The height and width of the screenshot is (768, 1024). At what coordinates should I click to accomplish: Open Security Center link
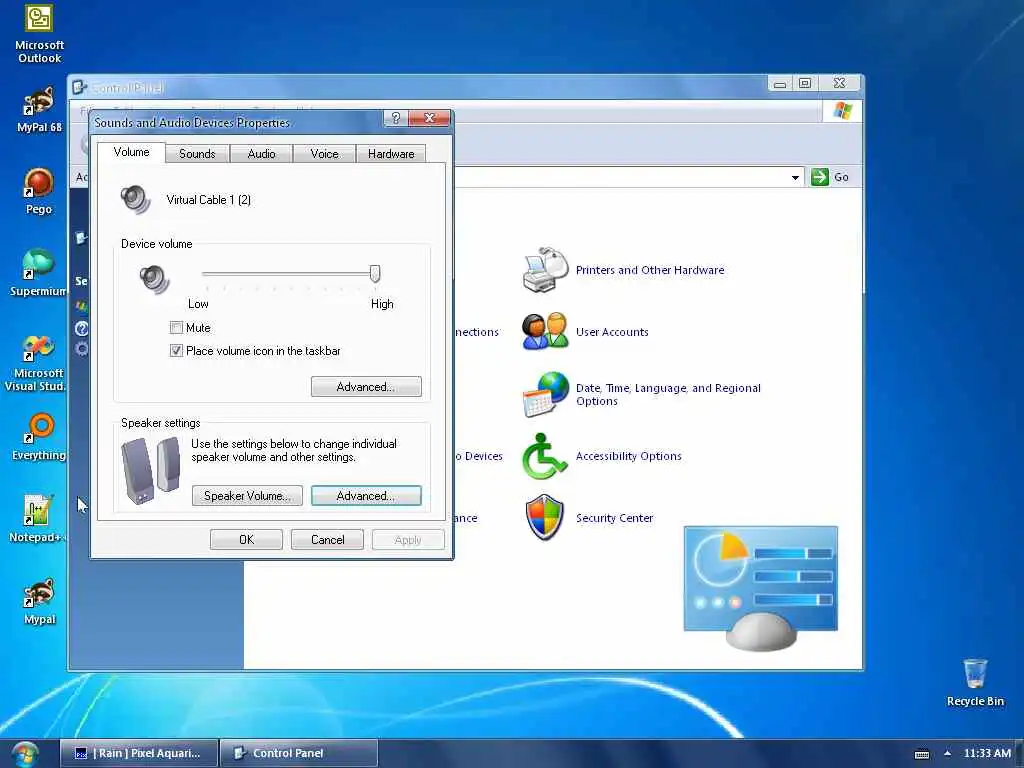(614, 518)
